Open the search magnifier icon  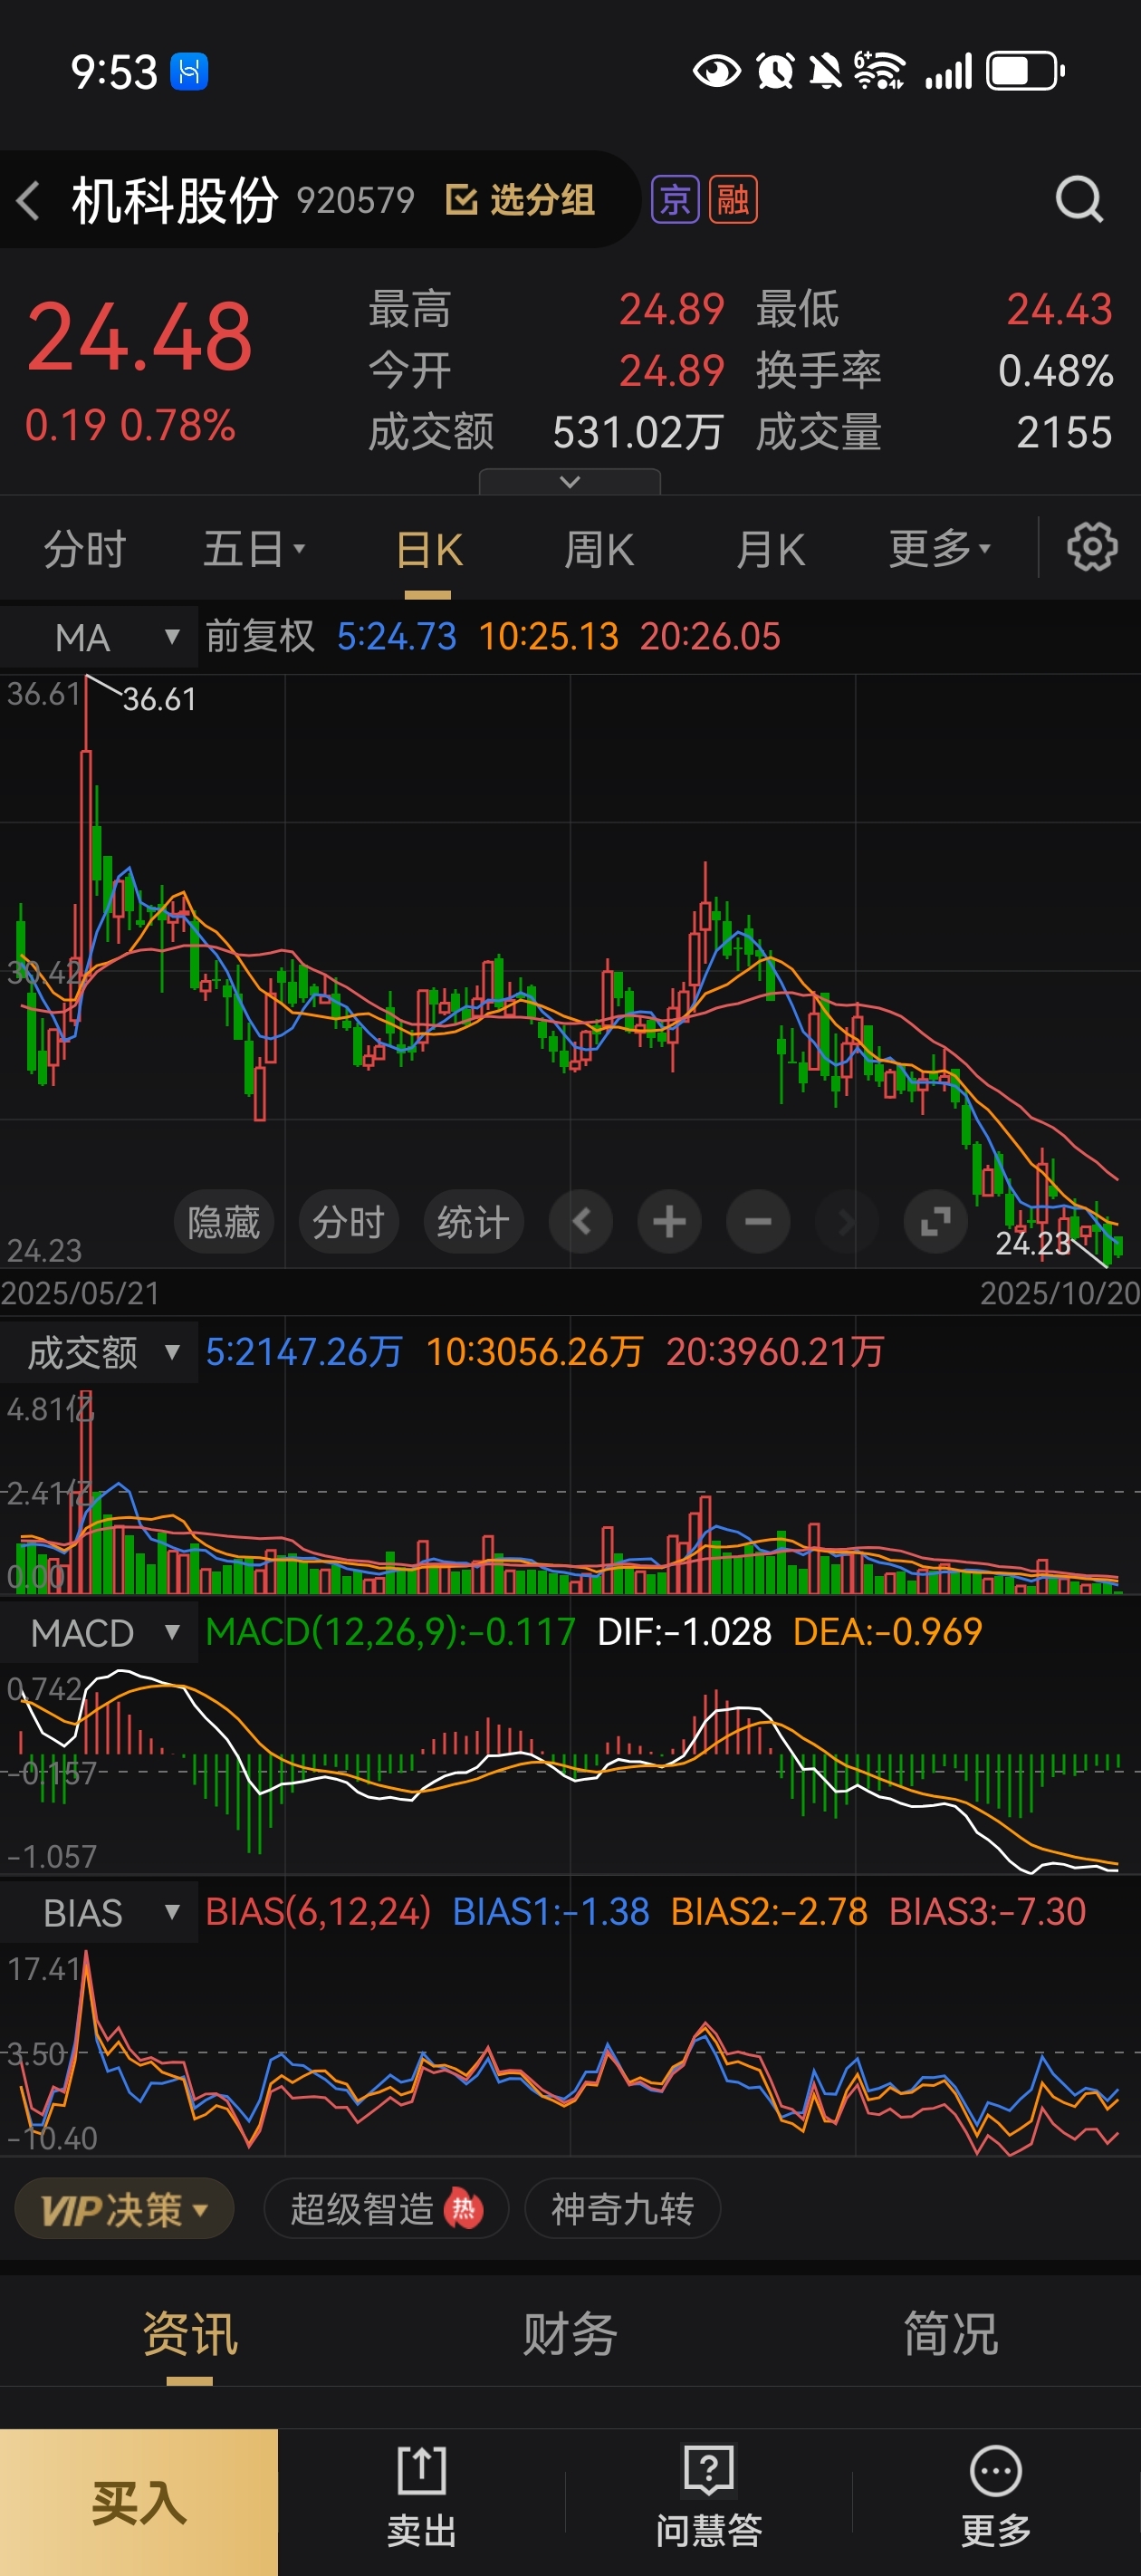pos(1079,199)
